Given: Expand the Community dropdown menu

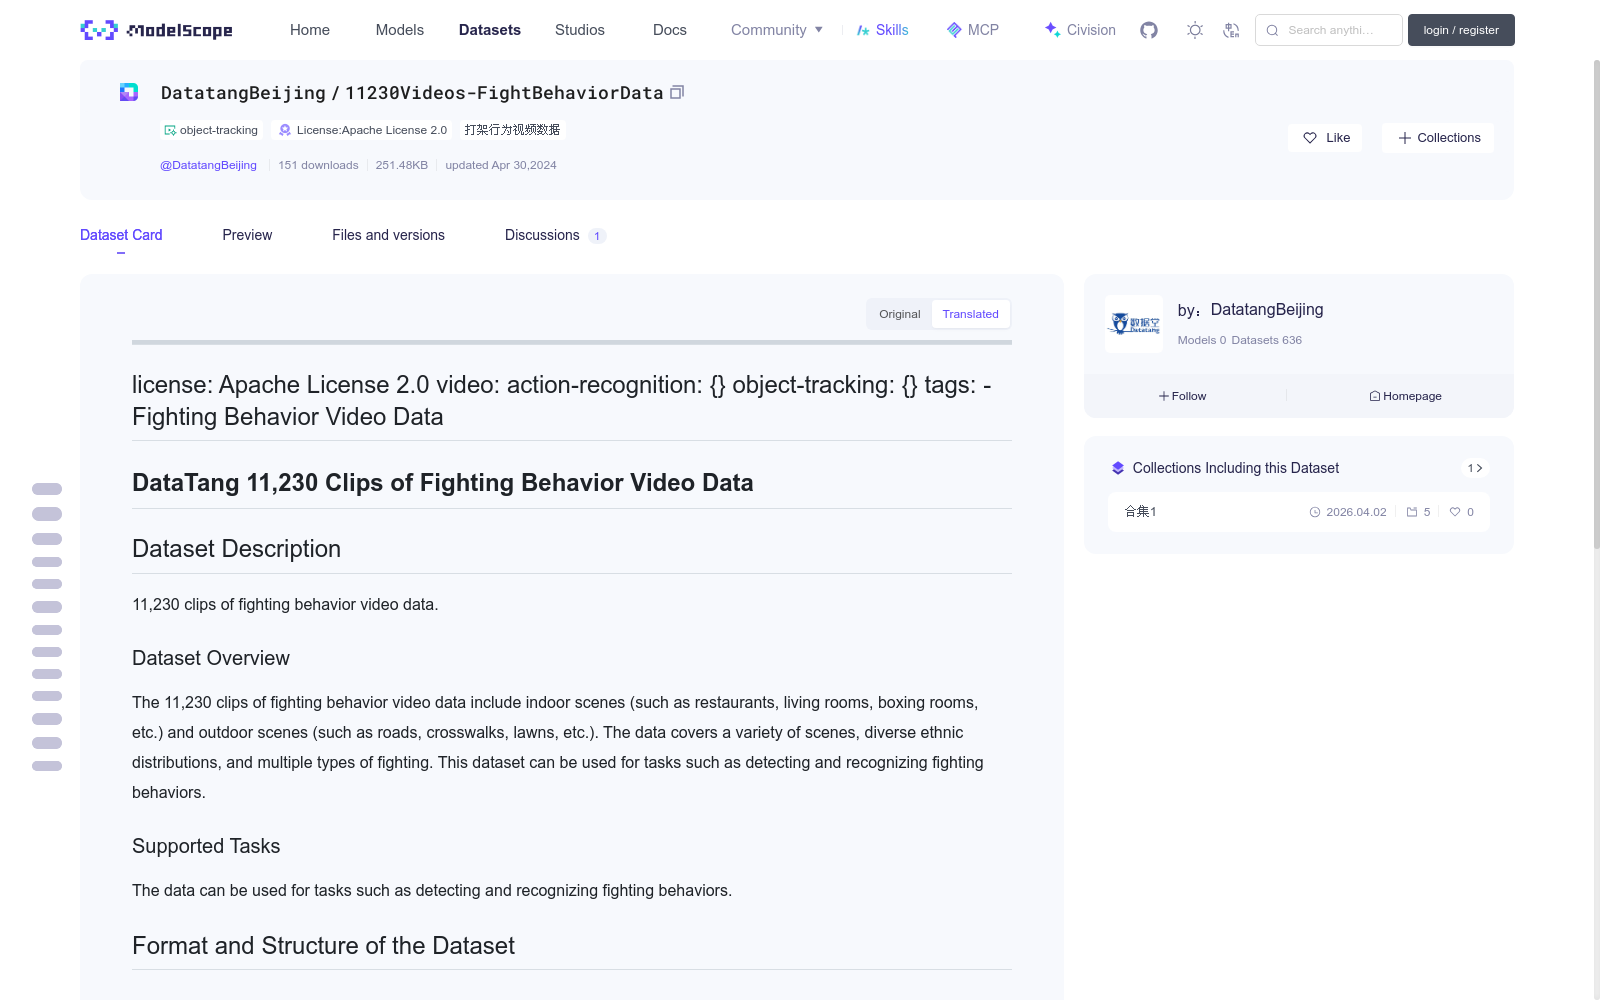Looking at the screenshot, I should 777,30.
